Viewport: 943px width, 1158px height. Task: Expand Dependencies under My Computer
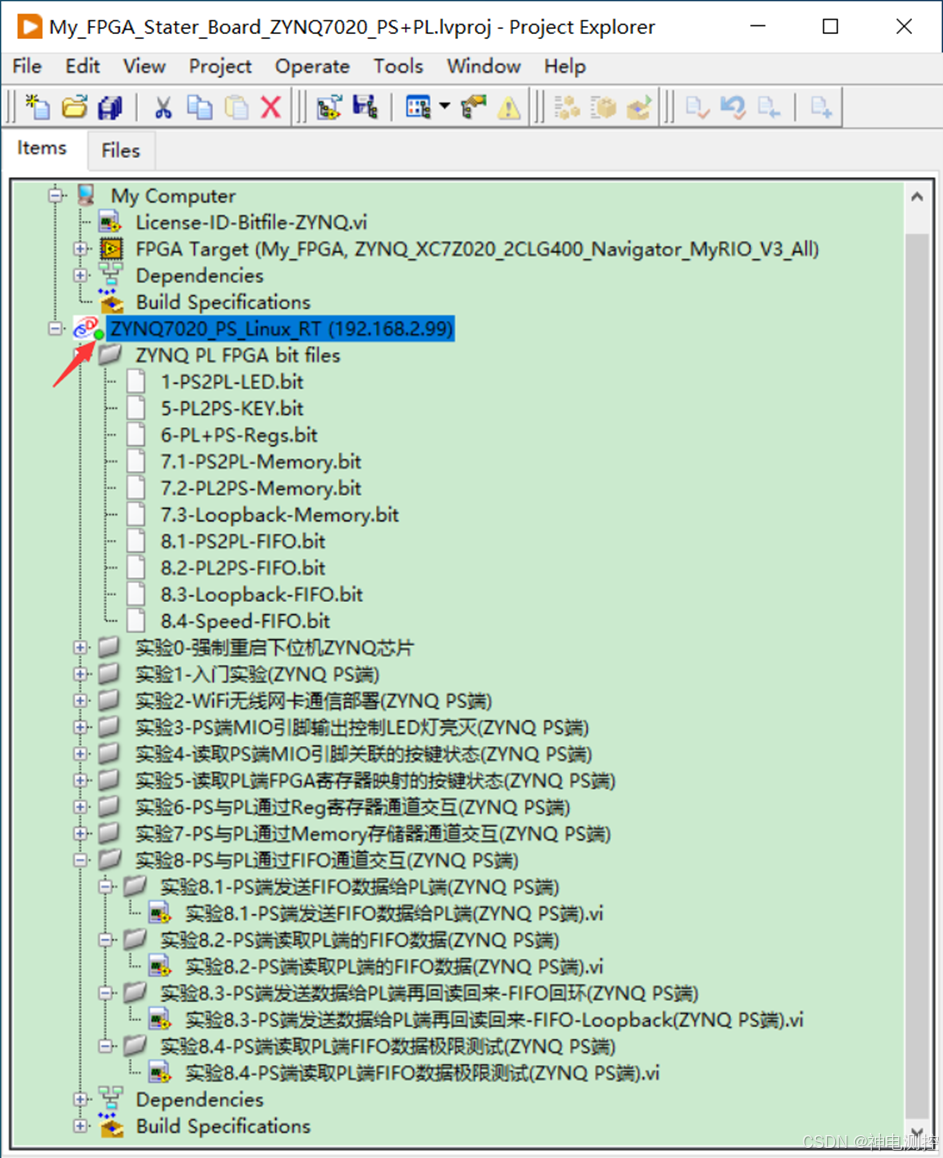pos(80,275)
